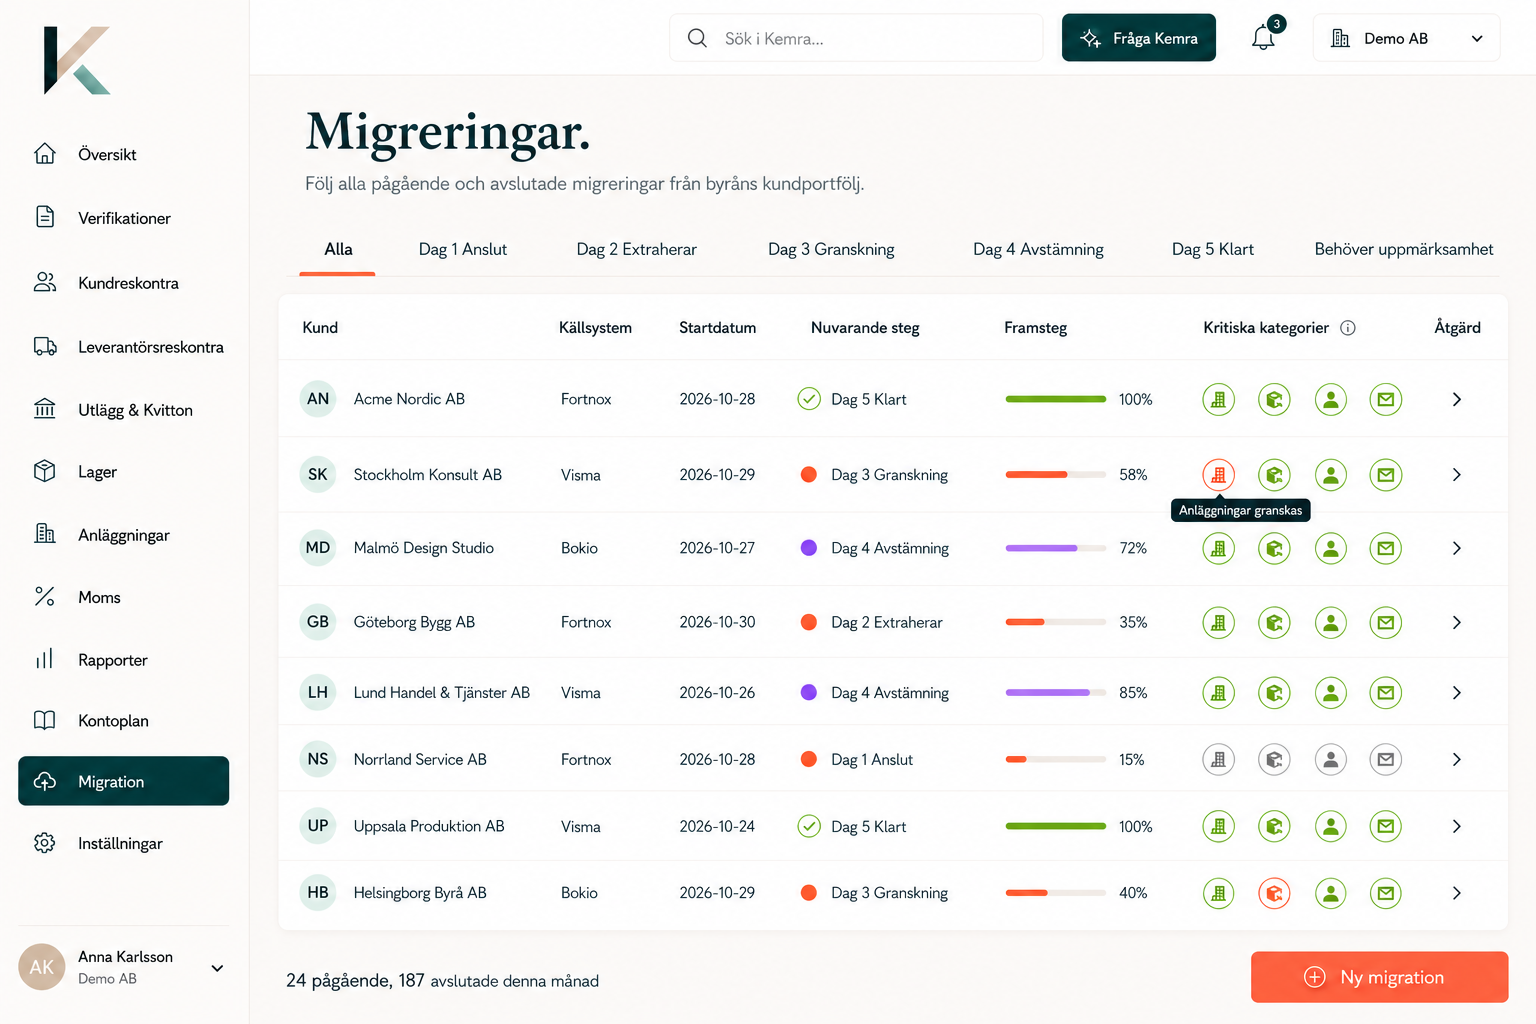Click the Källsystem column header

coord(595,328)
